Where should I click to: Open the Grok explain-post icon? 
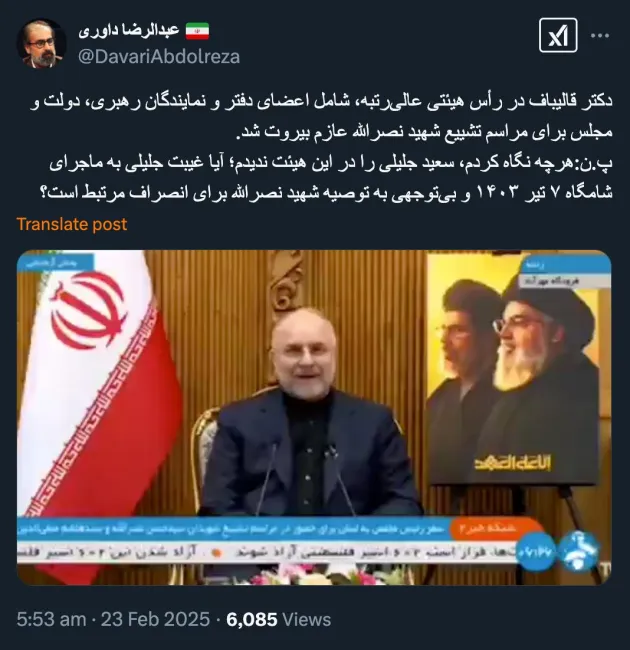558,35
